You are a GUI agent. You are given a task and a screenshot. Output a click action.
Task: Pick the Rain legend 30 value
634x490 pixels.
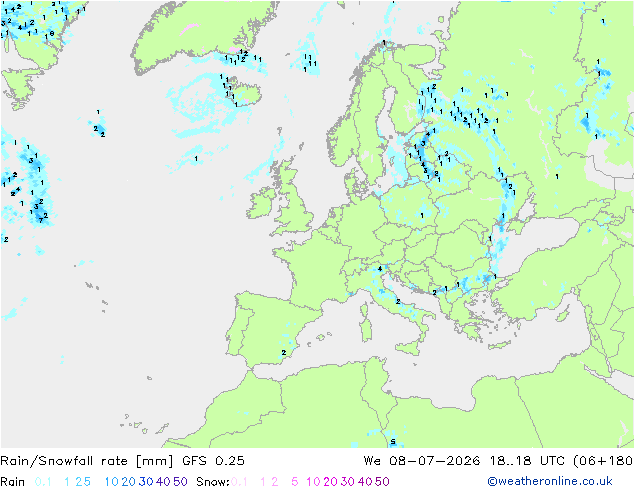[x=146, y=482]
